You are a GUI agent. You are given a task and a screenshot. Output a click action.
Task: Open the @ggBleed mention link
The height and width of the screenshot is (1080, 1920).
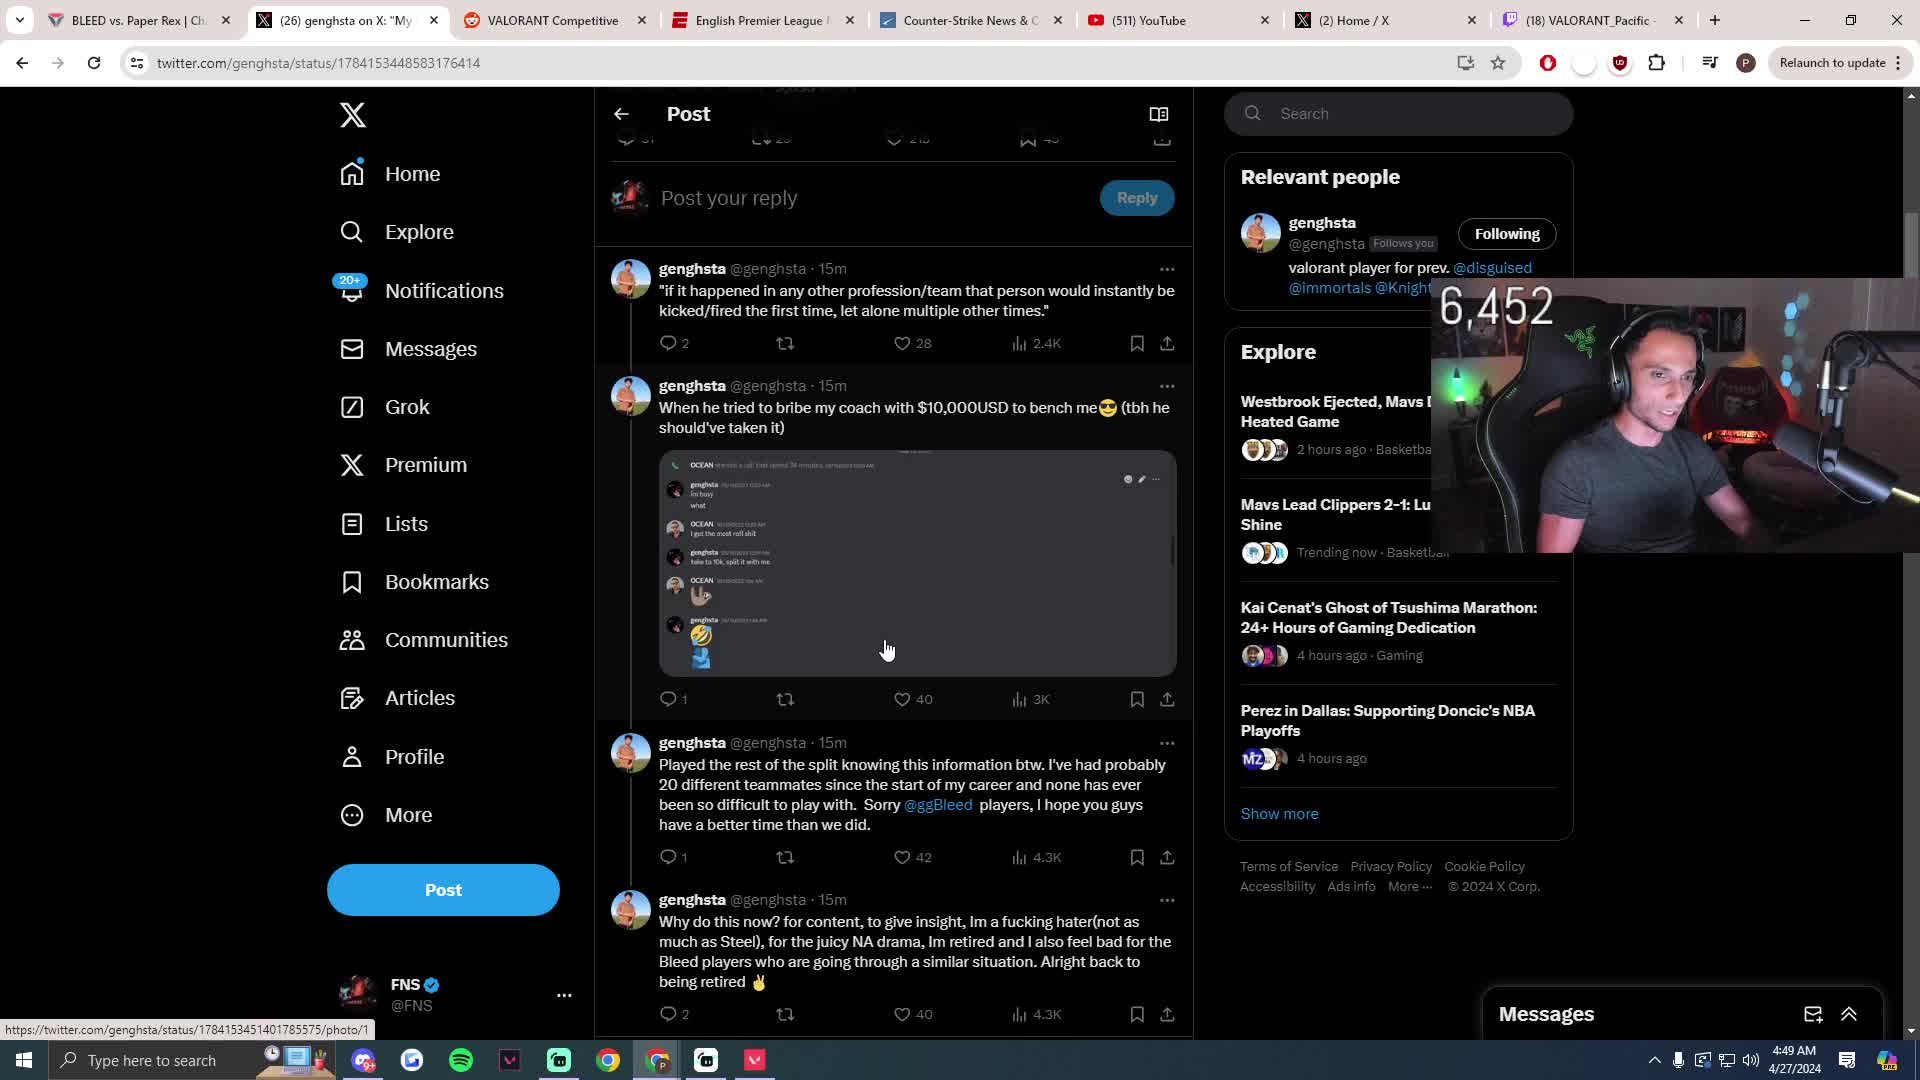coord(938,805)
